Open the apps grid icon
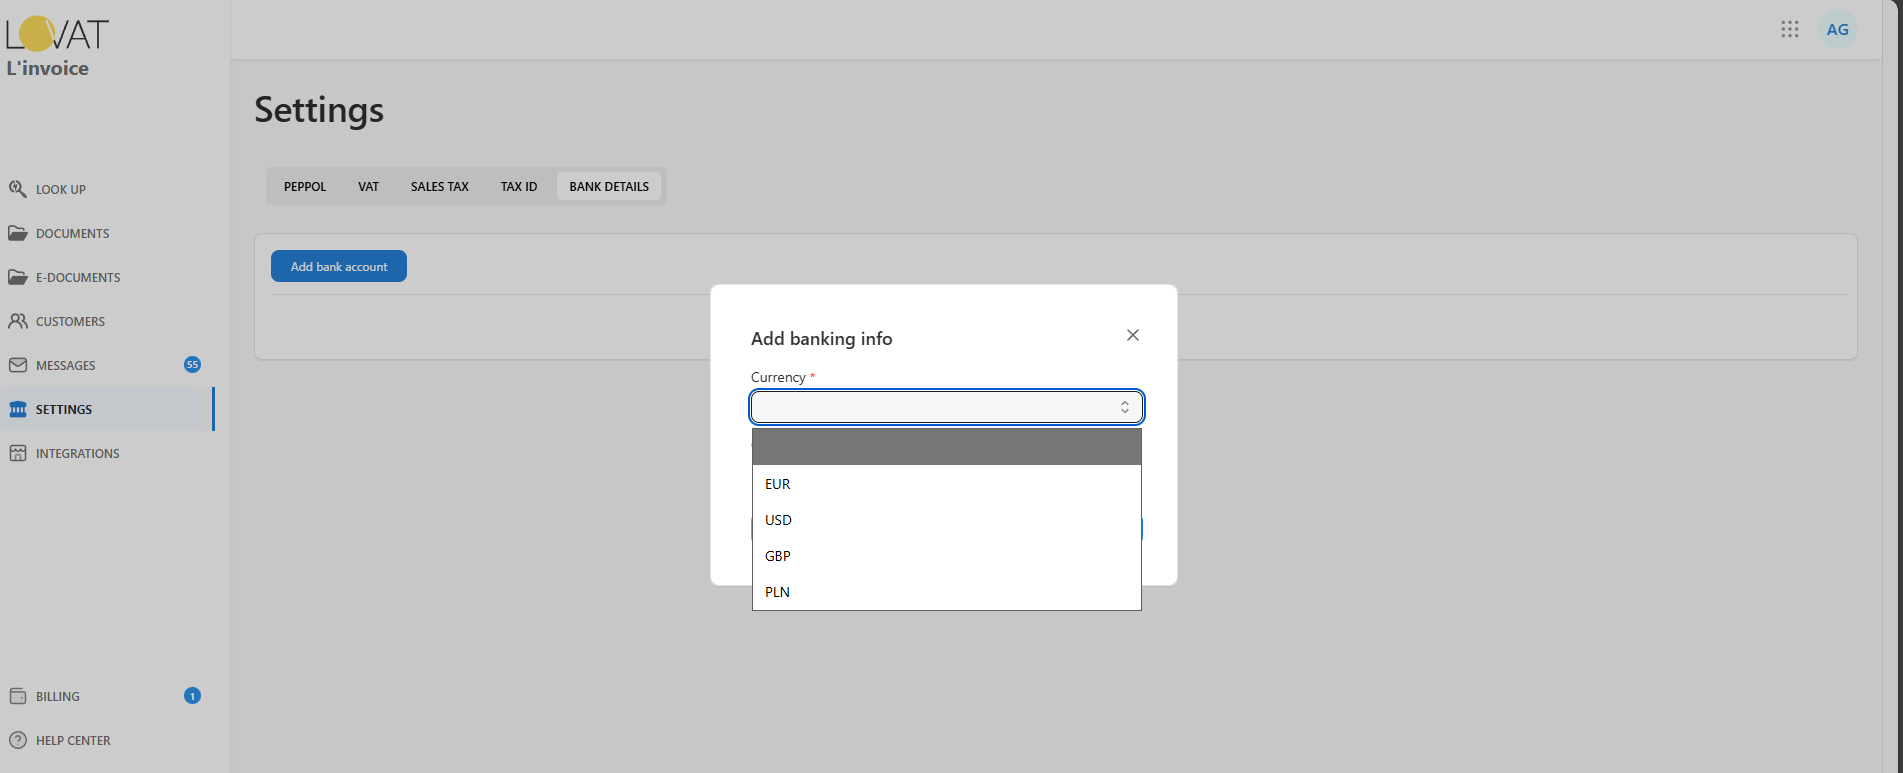1903x773 pixels. [x=1790, y=29]
